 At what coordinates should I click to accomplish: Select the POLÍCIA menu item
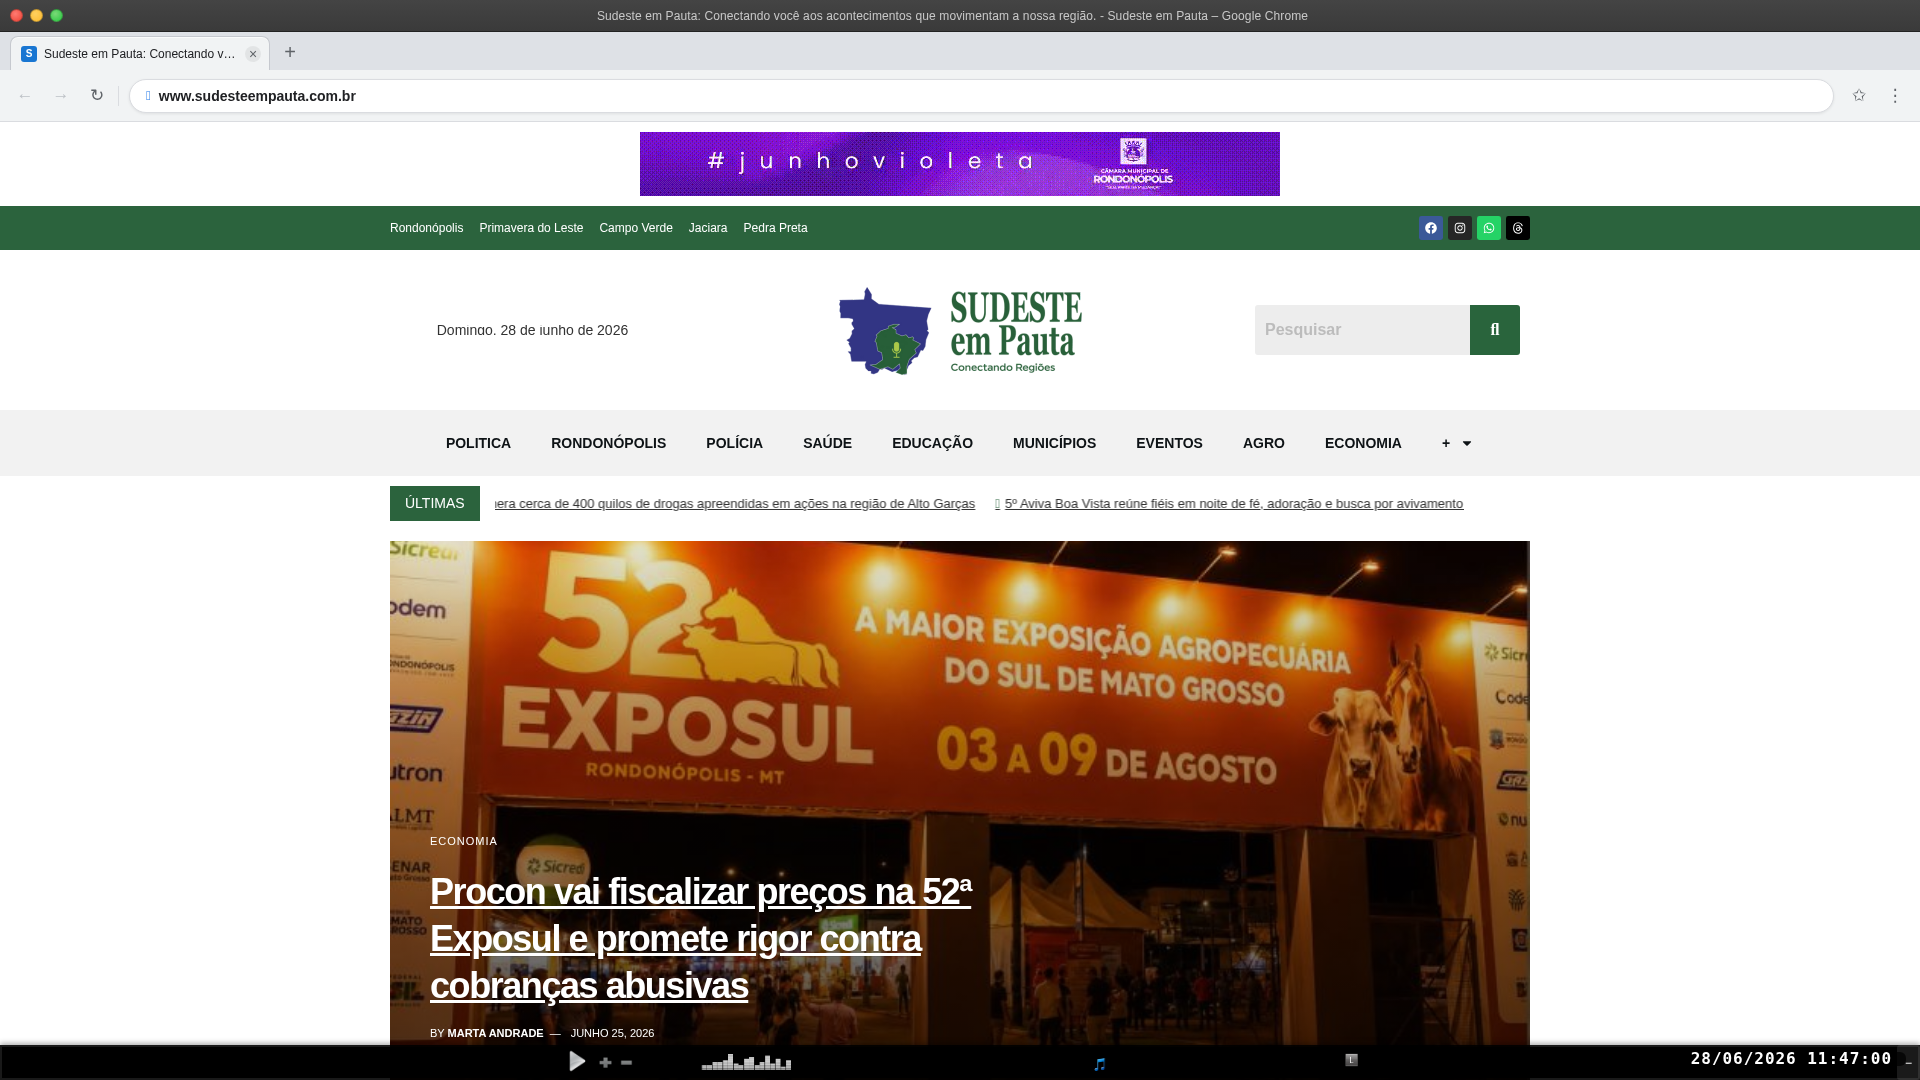coord(734,443)
